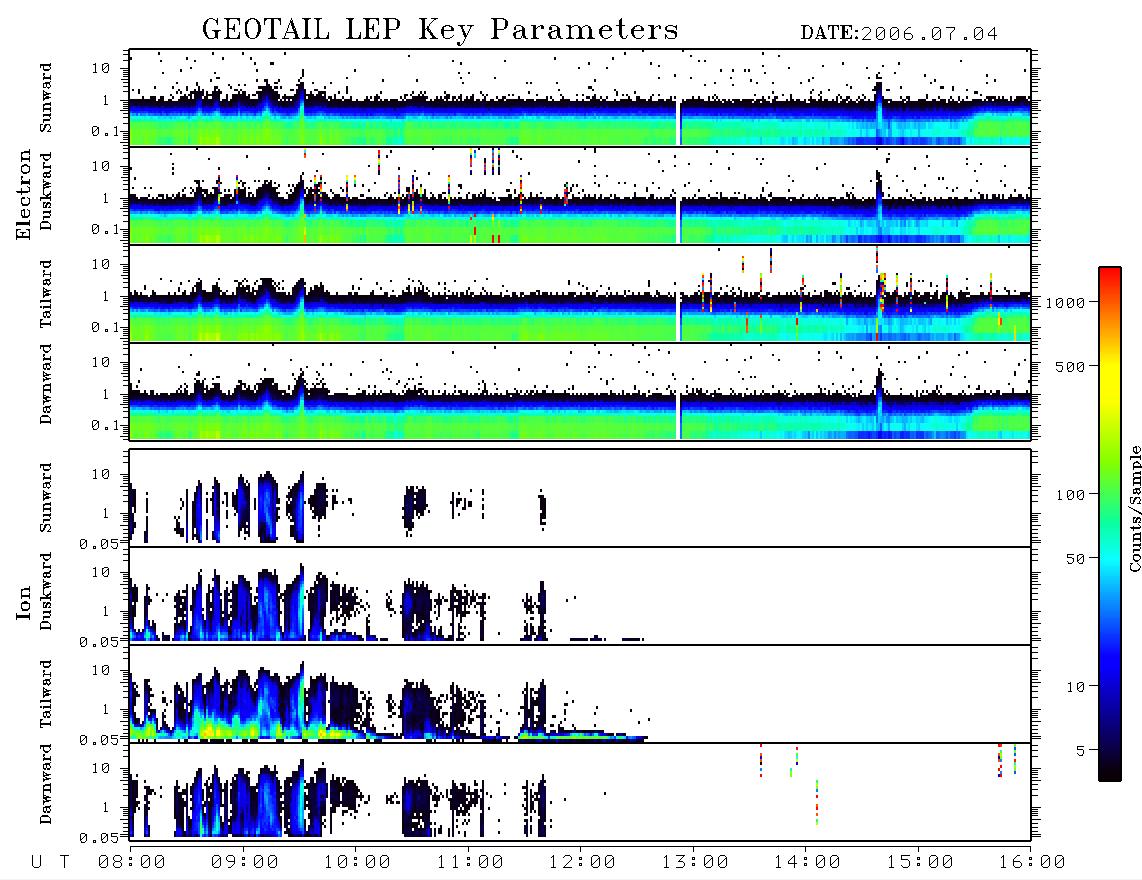Click the Electron "Dawnward" panel label

(x=46, y=384)
